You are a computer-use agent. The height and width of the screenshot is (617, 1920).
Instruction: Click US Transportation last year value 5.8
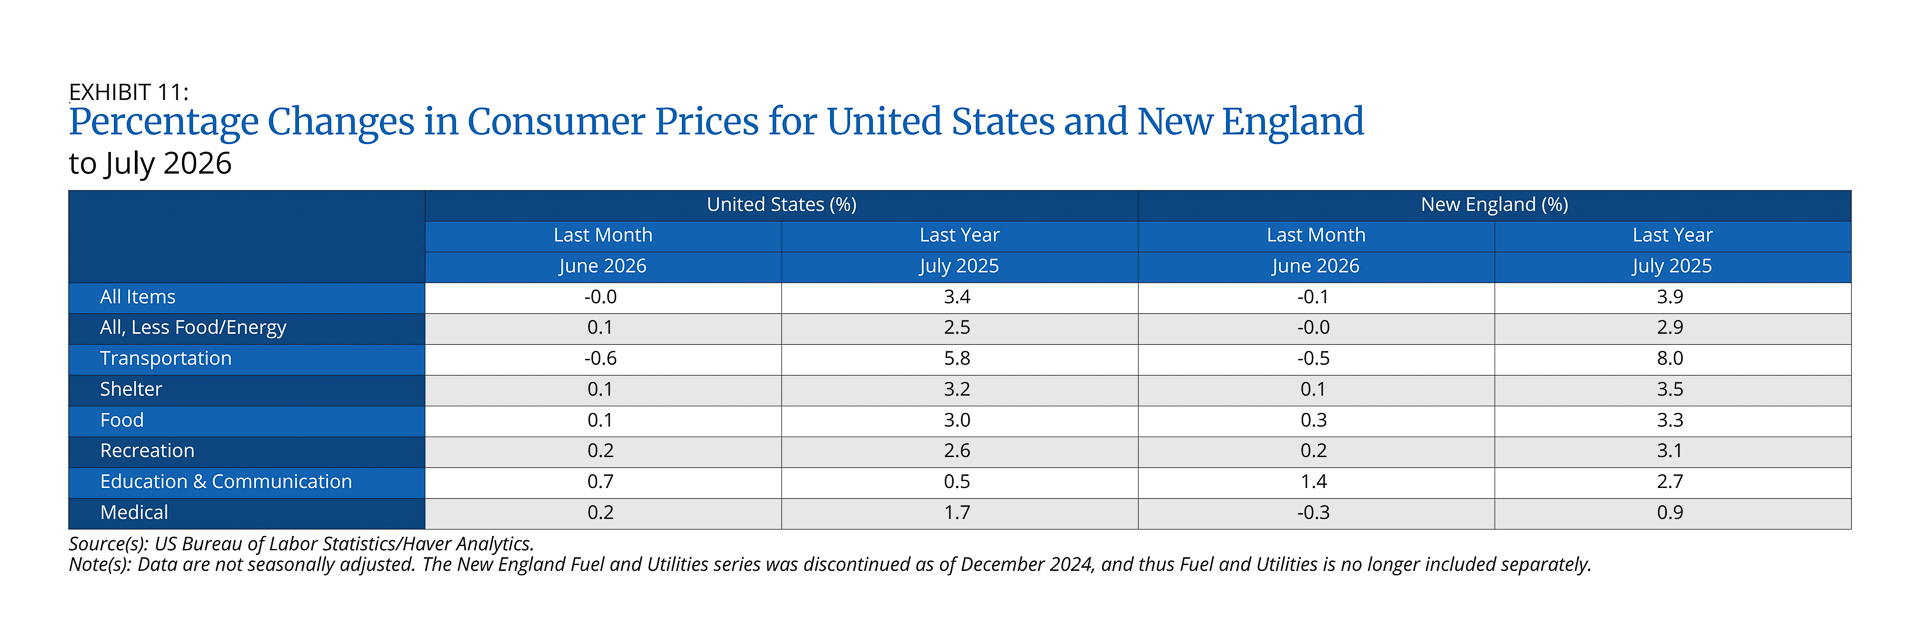click(x=957, y=358)
